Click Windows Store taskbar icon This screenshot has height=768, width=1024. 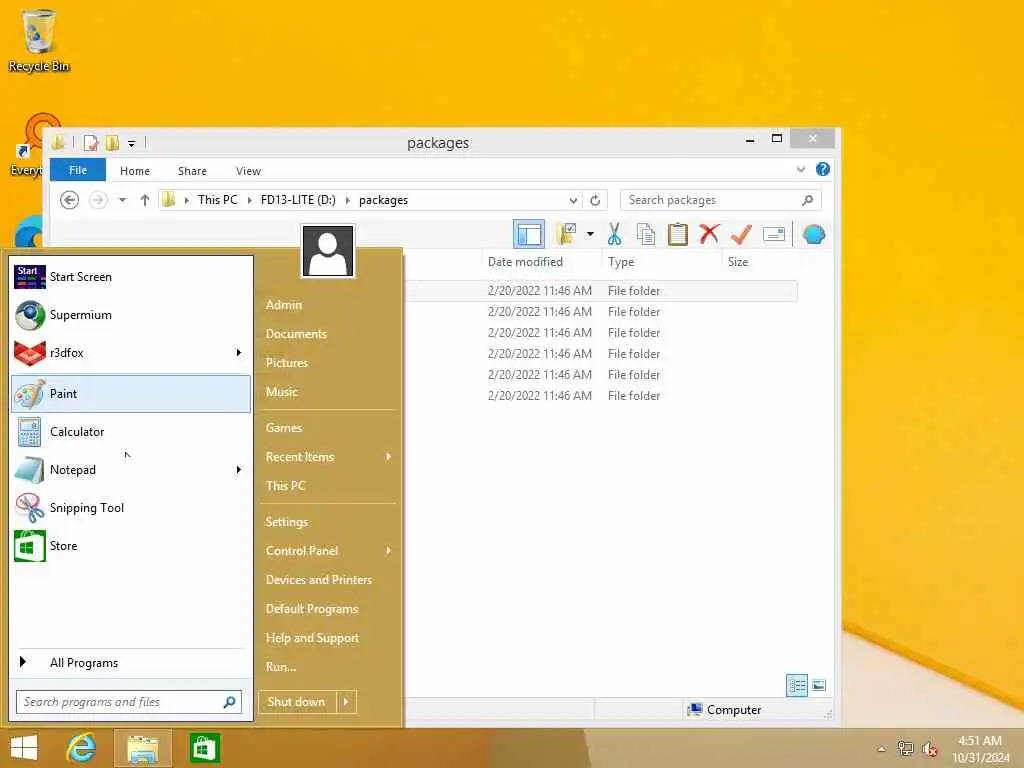[204, 748]
